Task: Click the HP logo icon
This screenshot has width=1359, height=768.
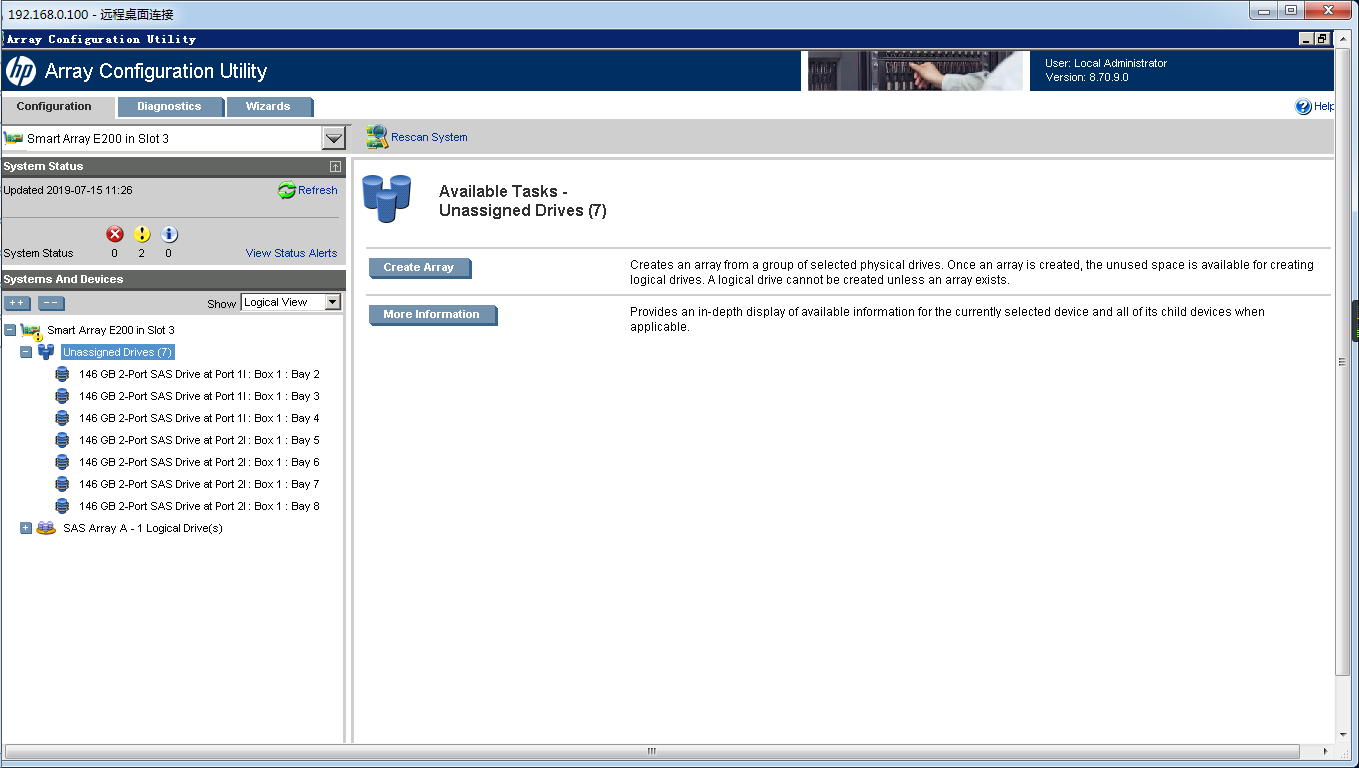Action: coord(21,71)
